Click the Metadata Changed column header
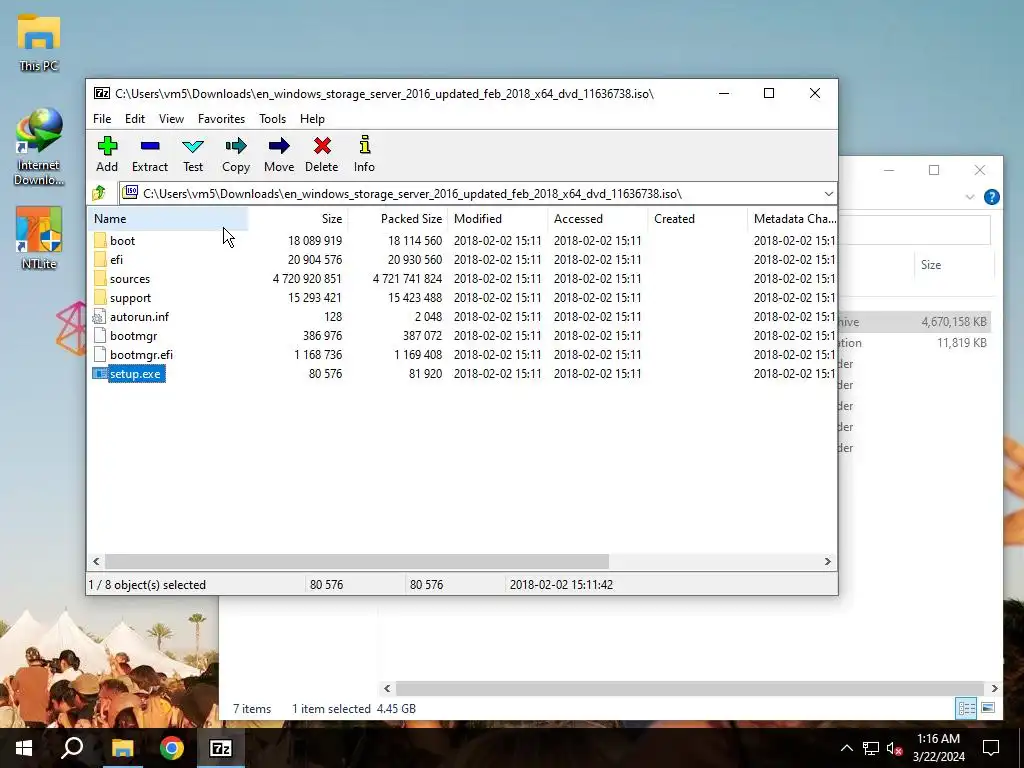This screenshot has width=1024, height=768. pyautogui.click(x=793, y=219)
